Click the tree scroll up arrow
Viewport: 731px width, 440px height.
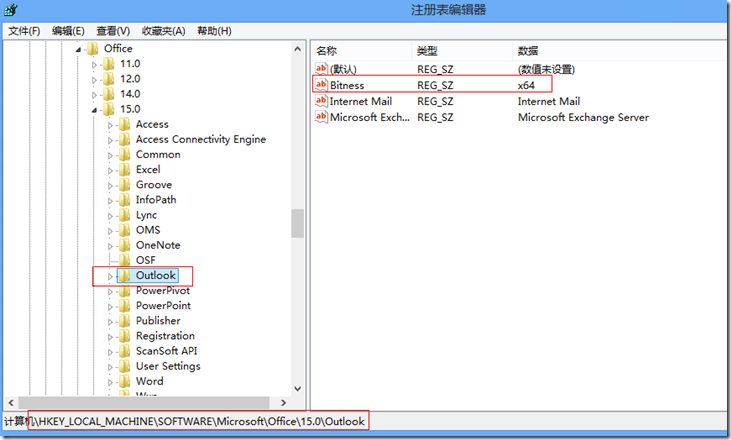tap(297, 48)
